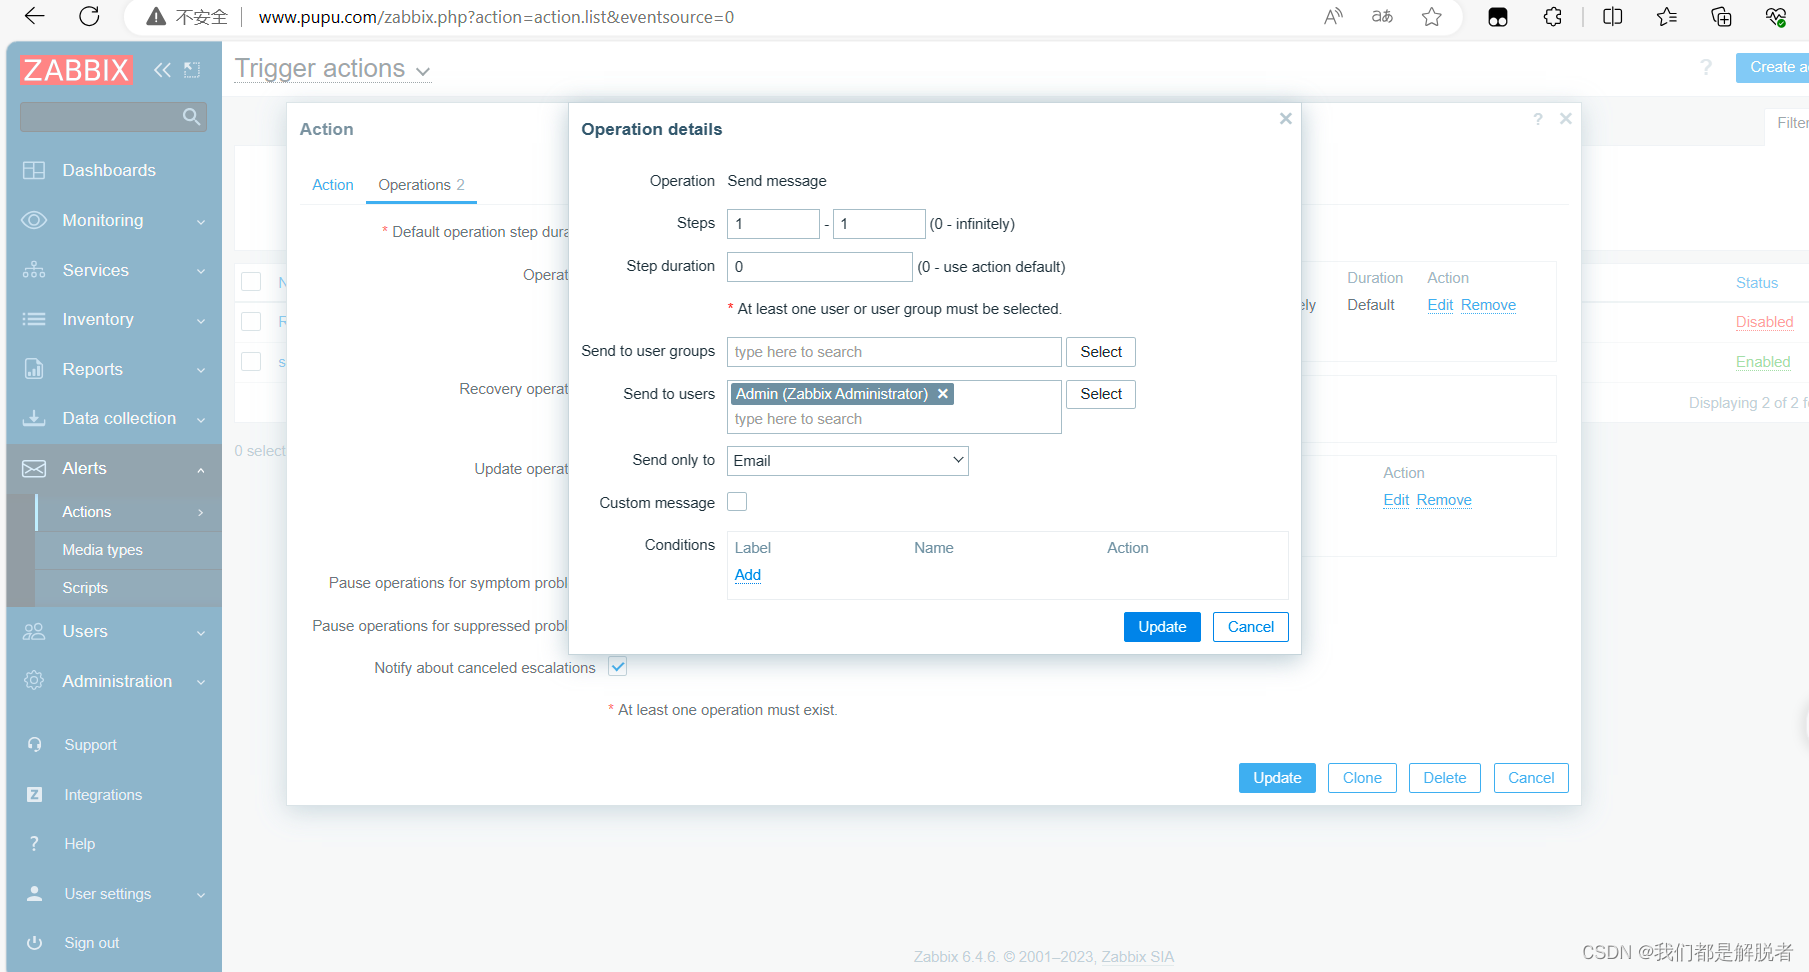Toggle checkbox for the Enabled action row

(x=251, y=362)
